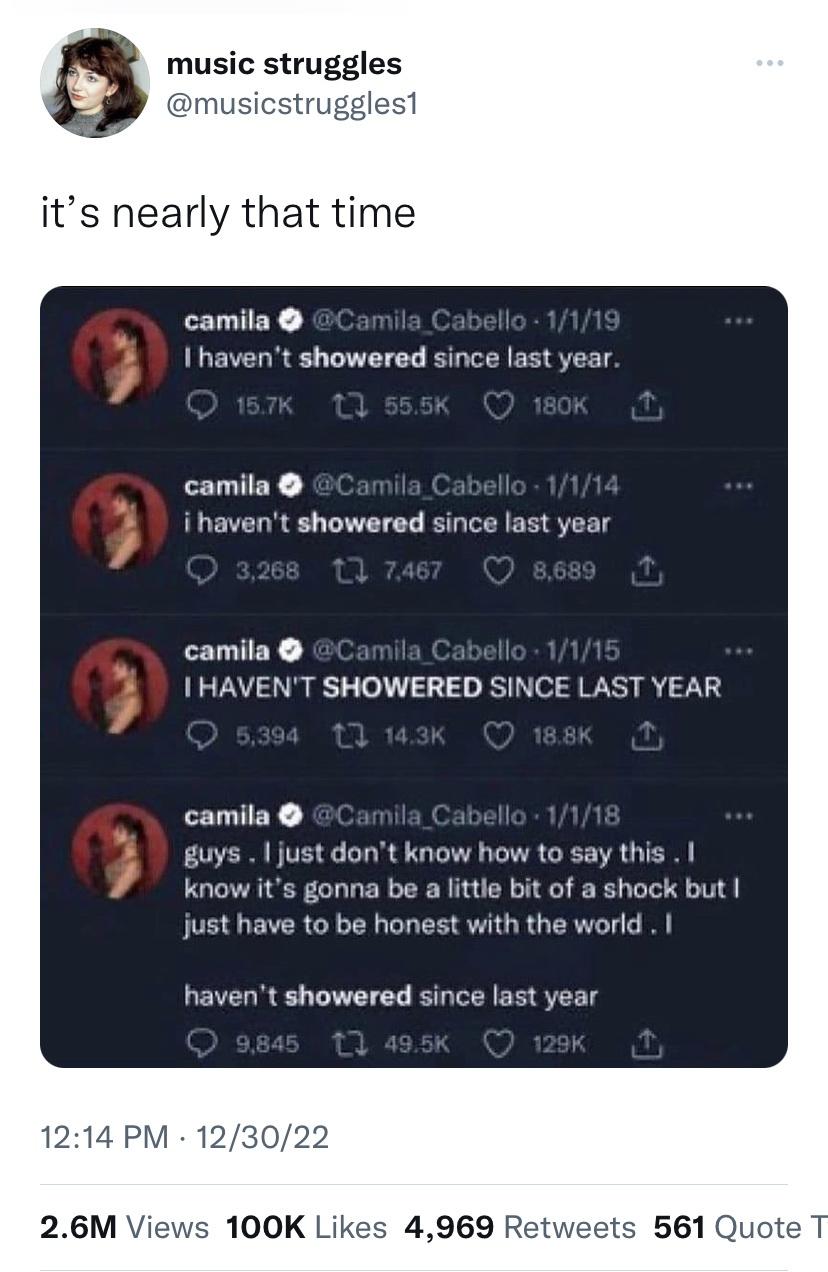Open the tweet's three-dot more menu
Viewport: 828px width, 1272px height.
point(770,65)
